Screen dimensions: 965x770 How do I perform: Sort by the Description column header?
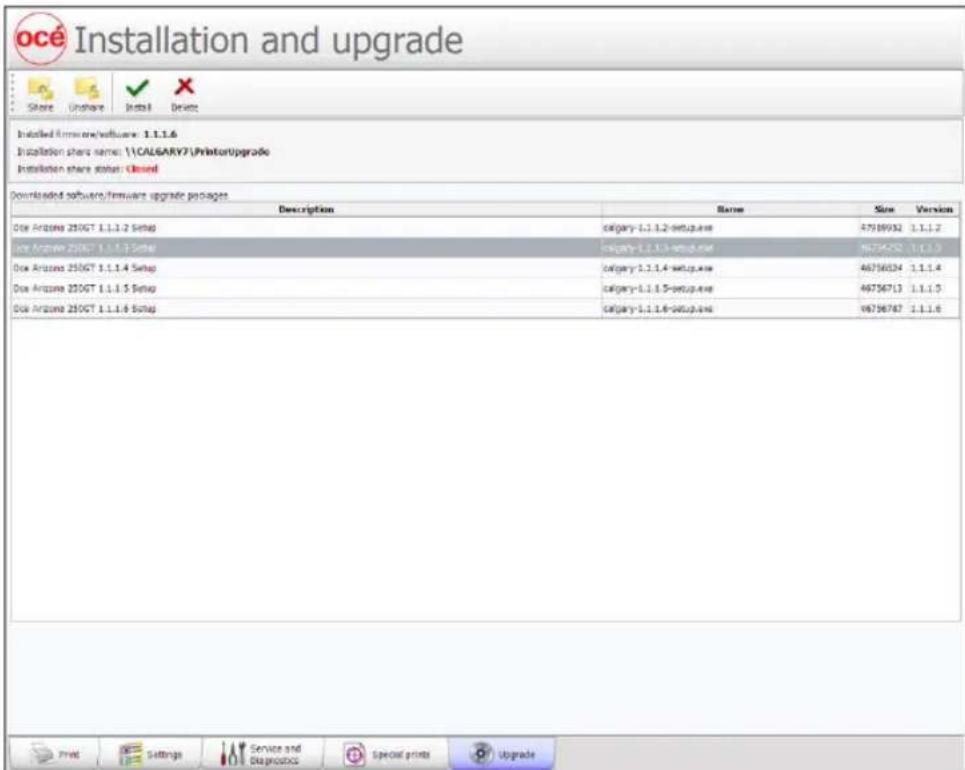point(306,210)
